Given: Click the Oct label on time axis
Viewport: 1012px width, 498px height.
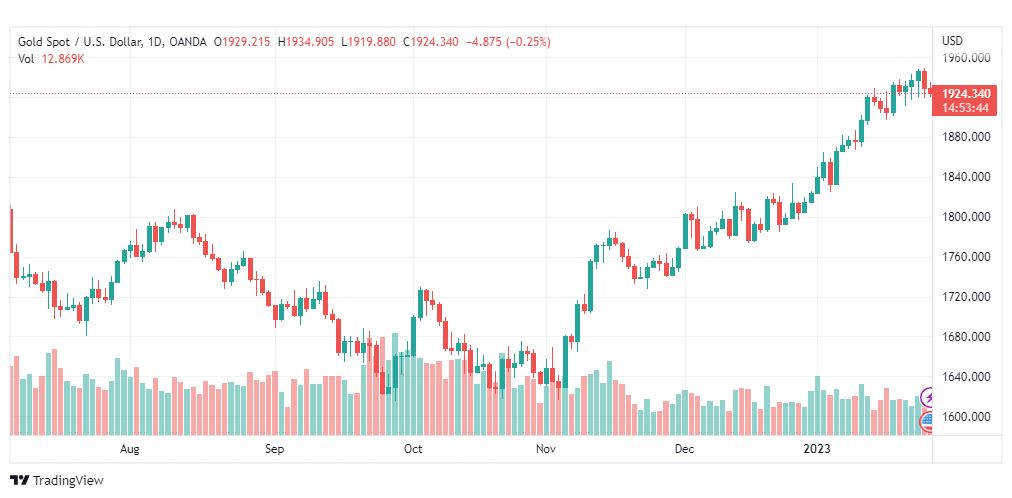Looking at the screenshot, I should (413, 450).
